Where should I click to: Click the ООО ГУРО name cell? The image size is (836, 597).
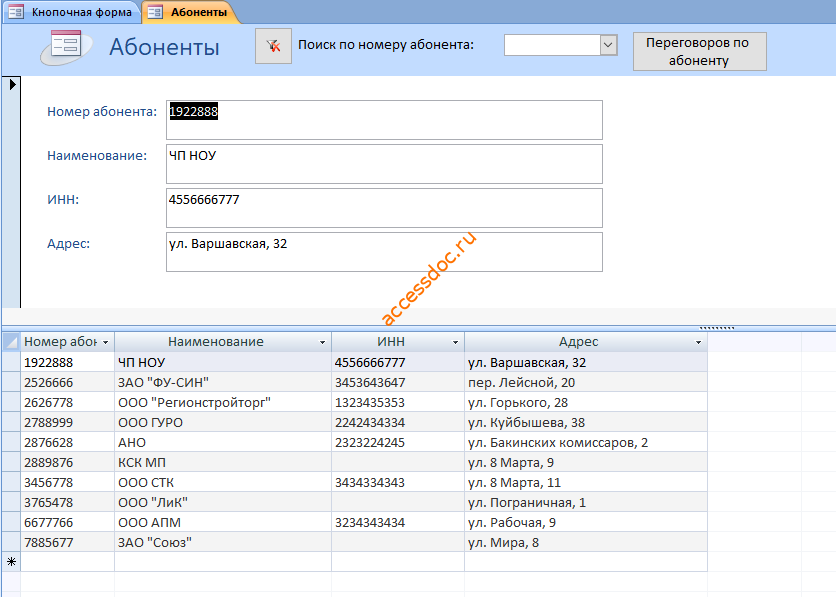coord(223,423)
